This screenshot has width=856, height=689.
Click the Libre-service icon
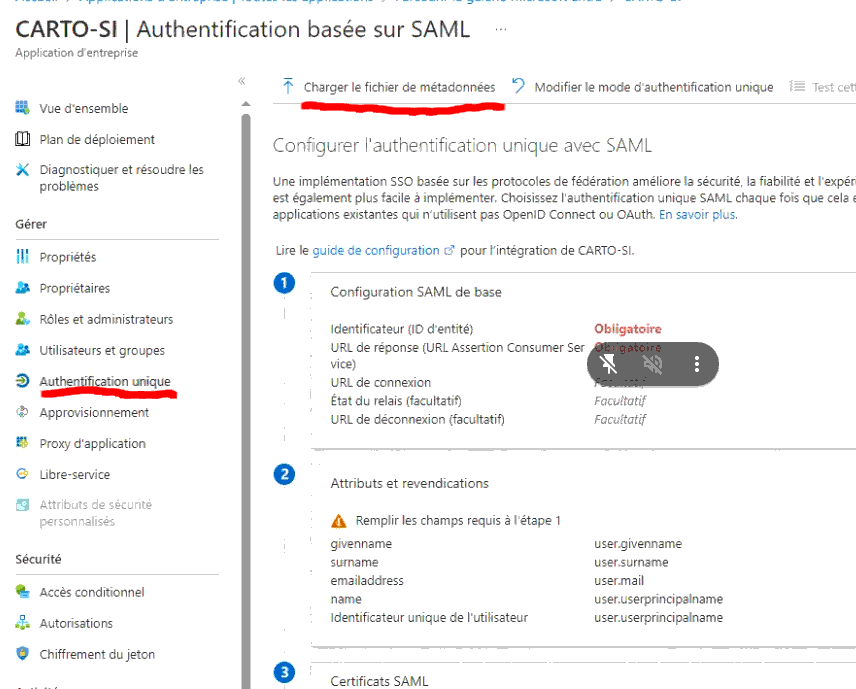[22, 473]
